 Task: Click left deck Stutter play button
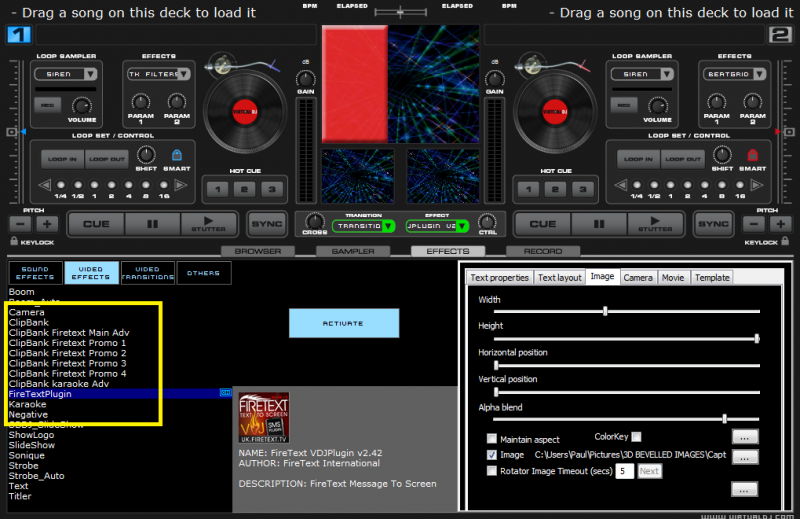(x=208, y=224)
